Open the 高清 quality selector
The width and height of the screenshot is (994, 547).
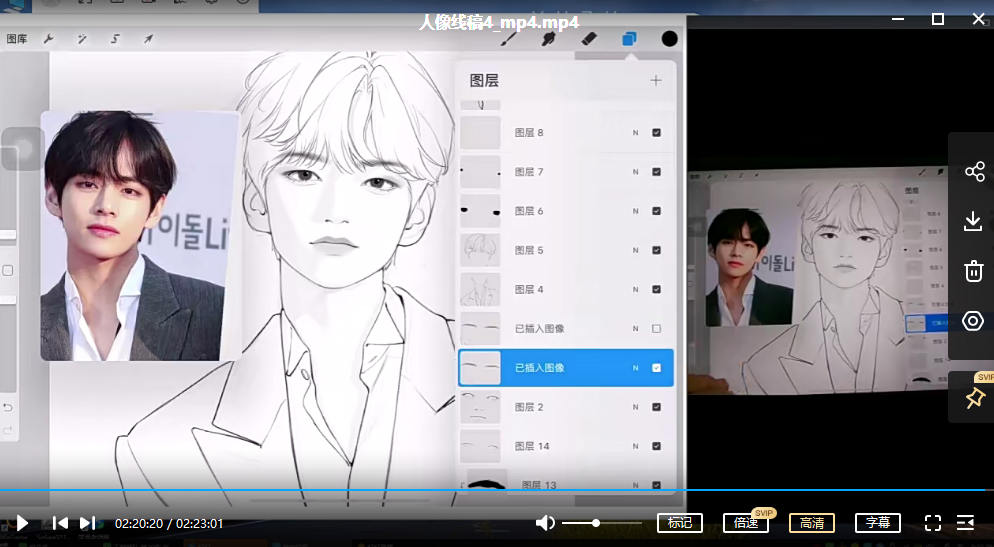(x=811, y=523)
